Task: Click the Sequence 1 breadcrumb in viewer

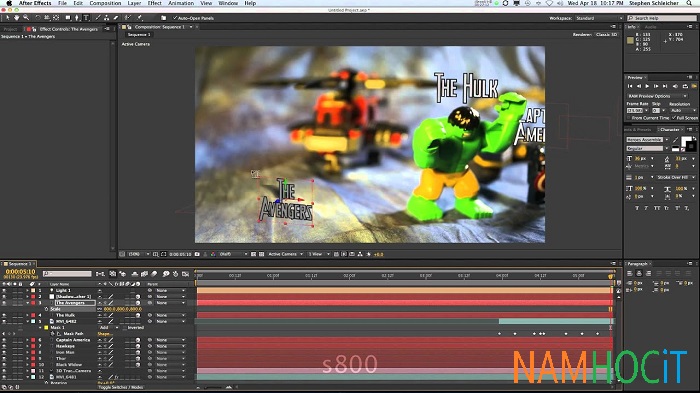Action: pyautogui.click(x=139, y=34)
